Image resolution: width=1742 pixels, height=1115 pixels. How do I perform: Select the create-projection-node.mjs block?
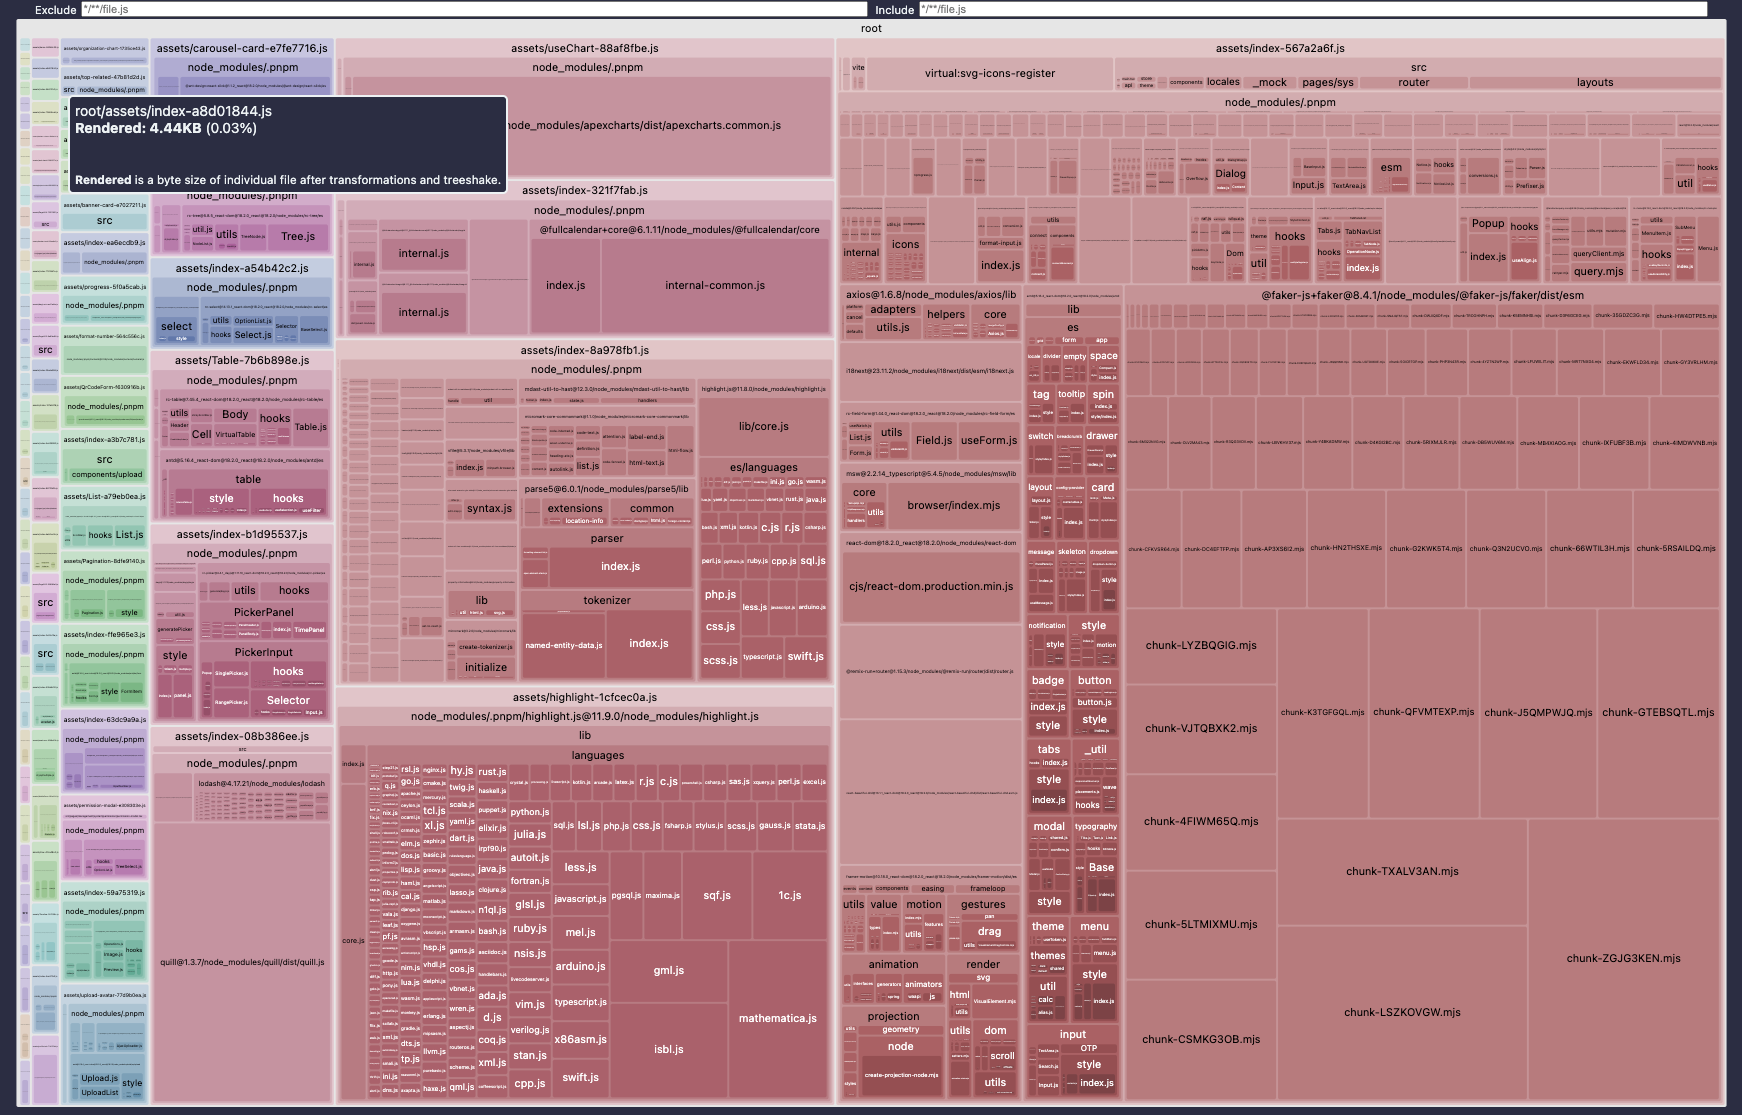click(901, 1075)
